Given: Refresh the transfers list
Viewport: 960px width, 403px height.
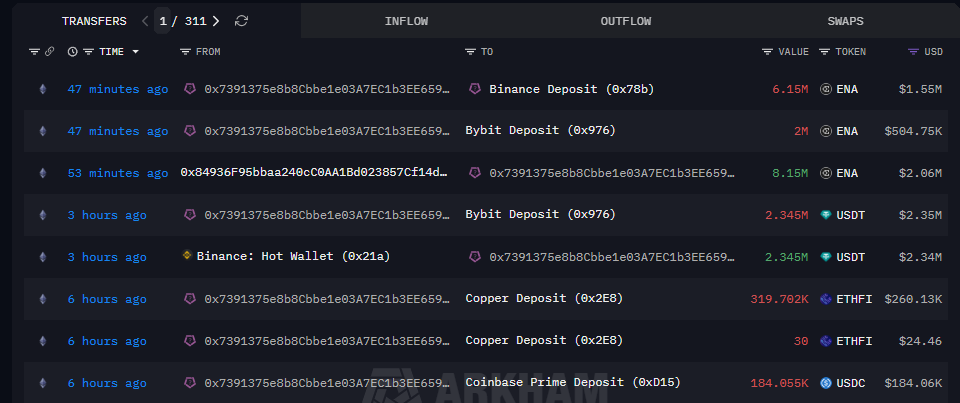Looking at the screenshot, I should 241,20.
